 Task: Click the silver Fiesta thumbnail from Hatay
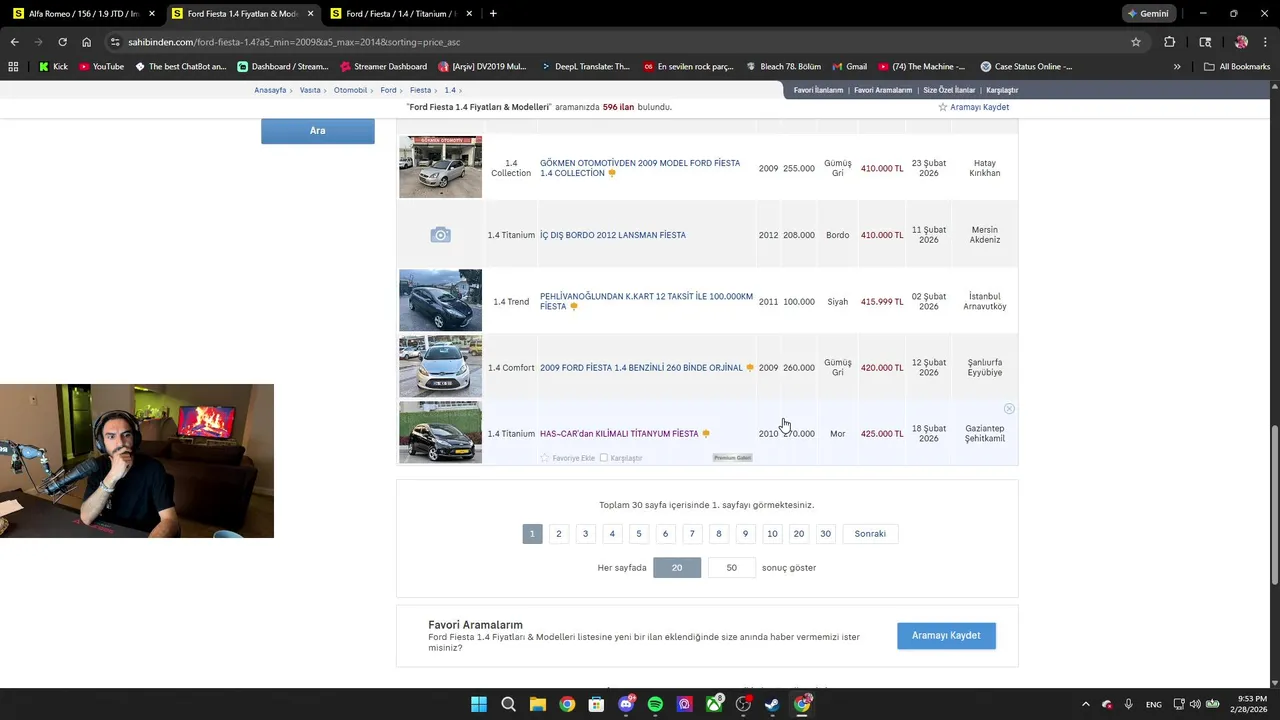[x=440, y=167]
